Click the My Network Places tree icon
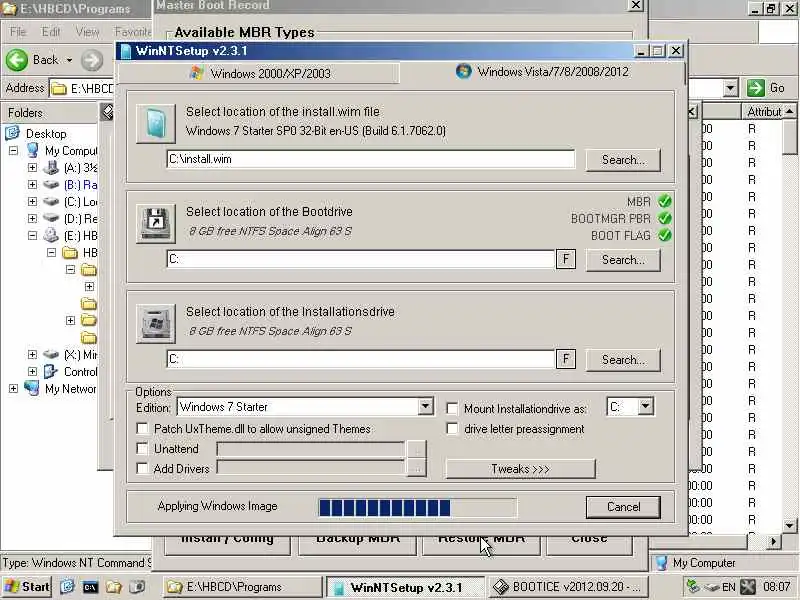 [32, 388]
